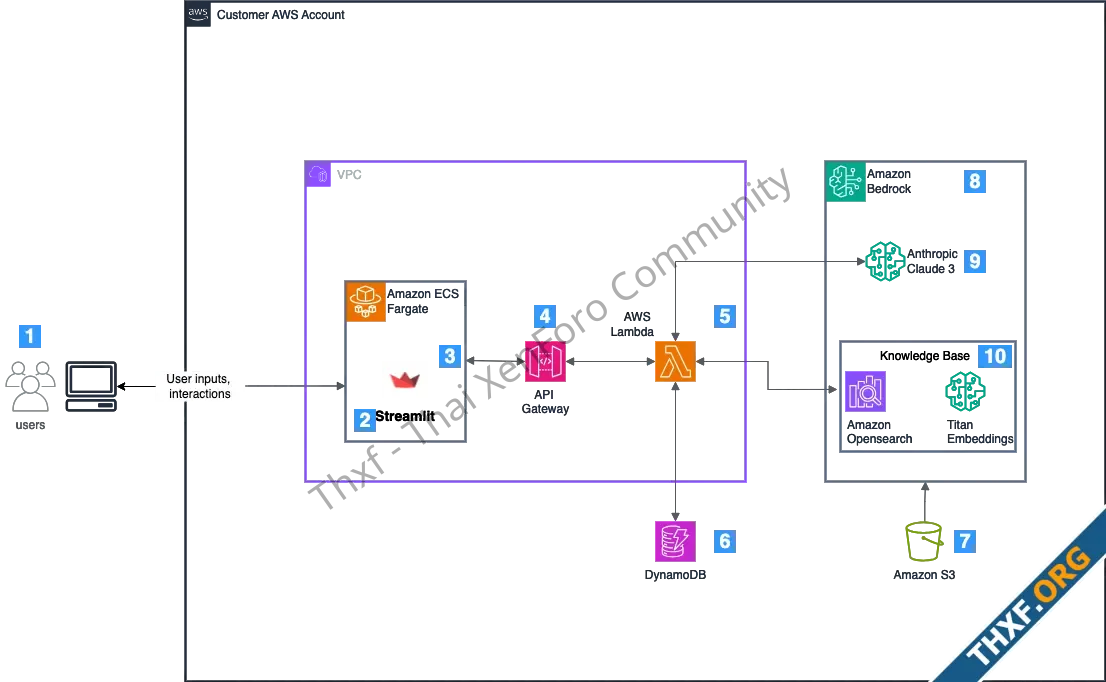This screenshot has height=682, width=1106.
Task: Select the pink API Gateway icon
Action: pos(545,362)
